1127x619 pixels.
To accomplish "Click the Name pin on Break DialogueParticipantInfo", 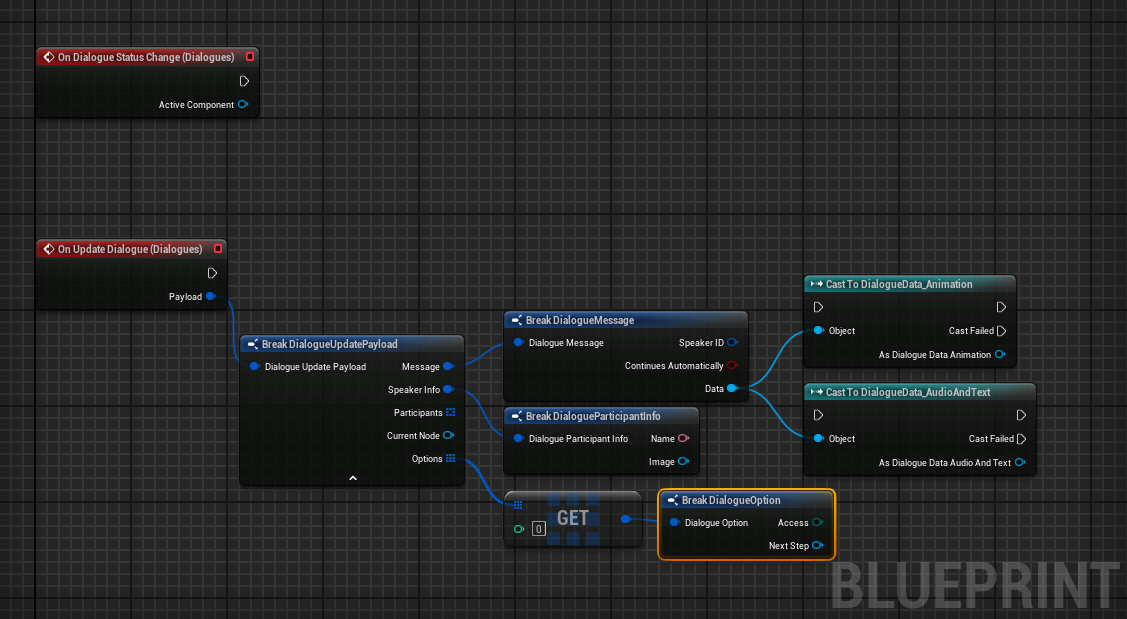I will [x=683, y=438].
